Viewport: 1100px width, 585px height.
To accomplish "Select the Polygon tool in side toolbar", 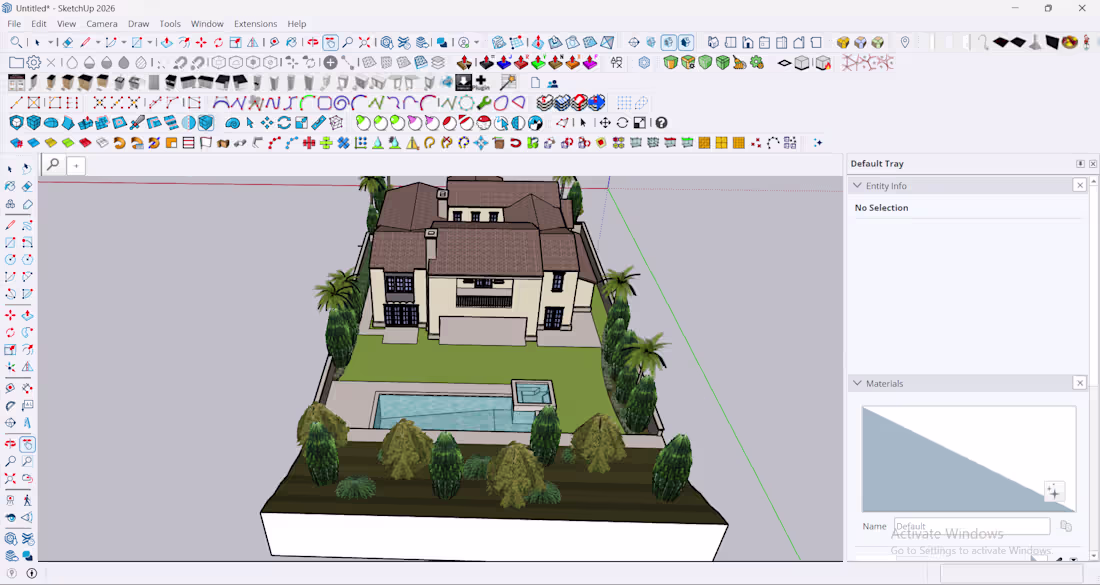I will tap(27, 260).
